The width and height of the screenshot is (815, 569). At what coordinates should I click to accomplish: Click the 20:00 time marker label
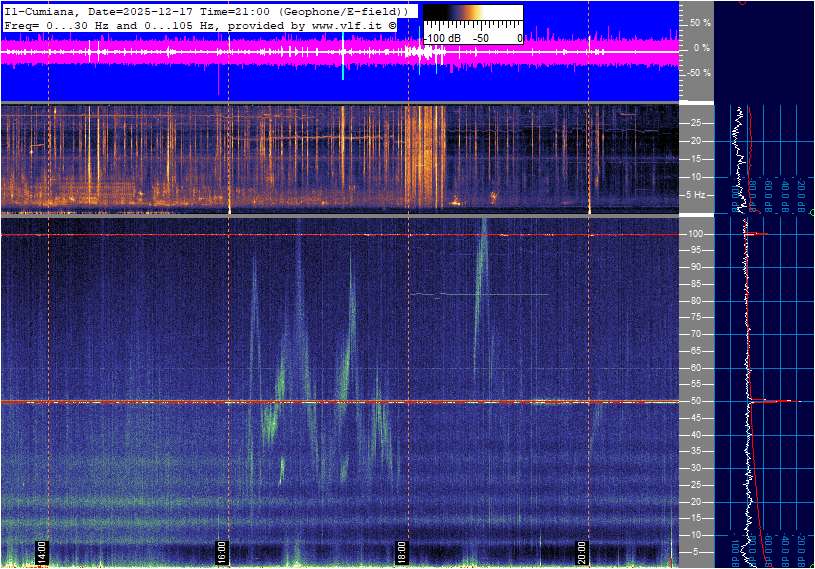(x=582, y=552)
